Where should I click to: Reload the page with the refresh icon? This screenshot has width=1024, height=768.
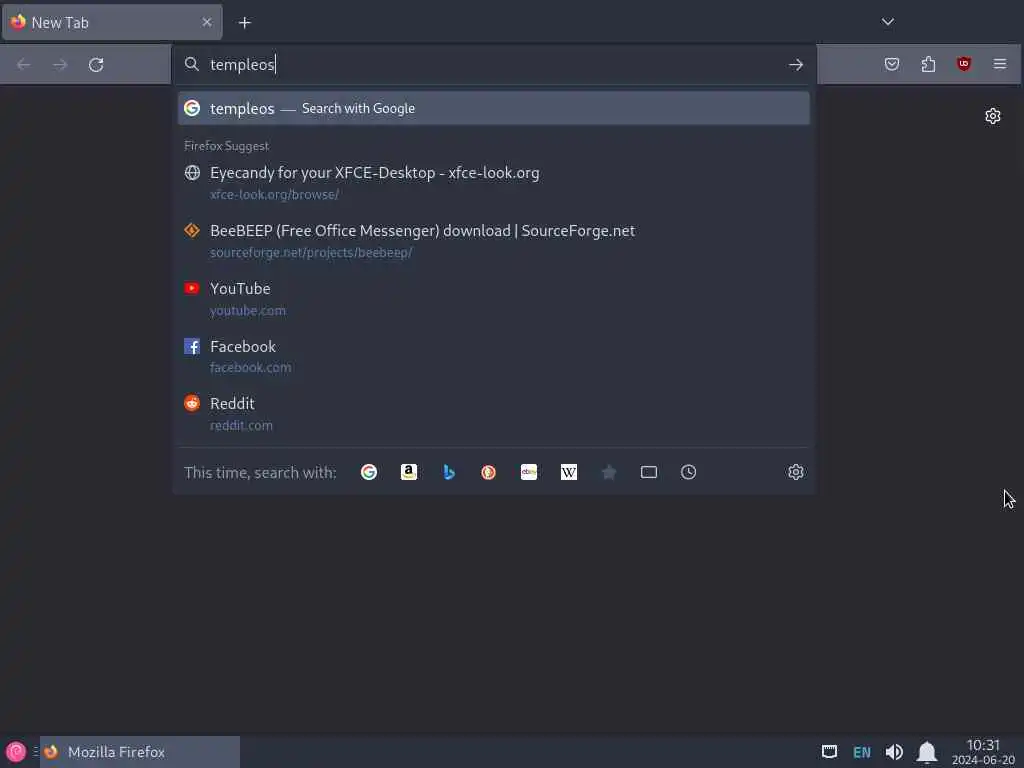(x=96, y=65)
